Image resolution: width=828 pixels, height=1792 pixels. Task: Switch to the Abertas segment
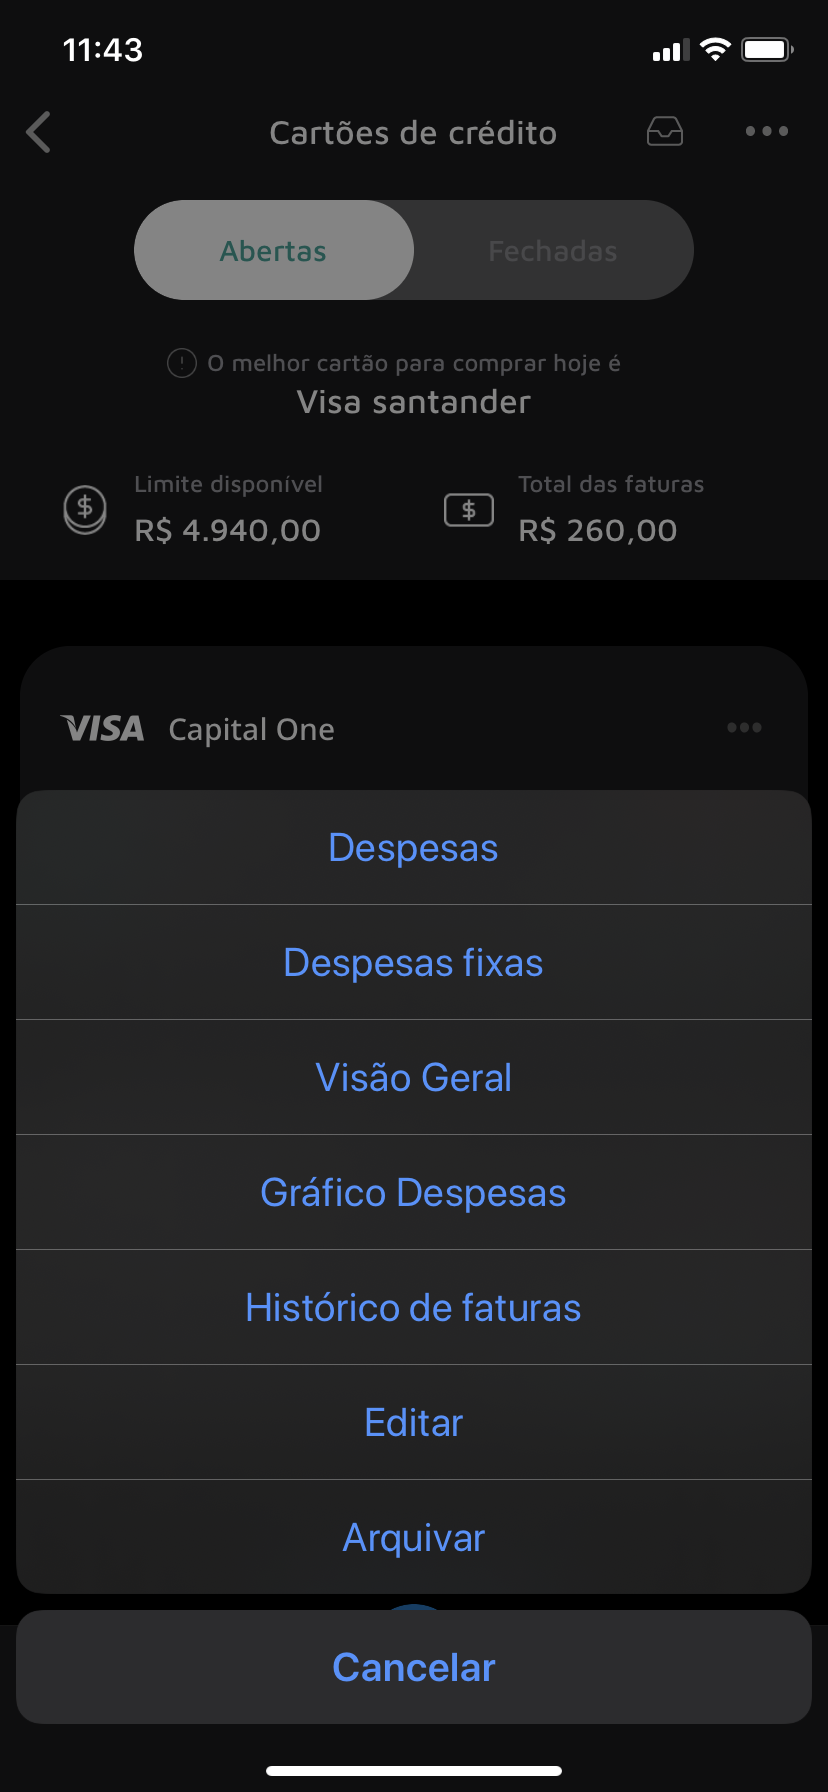[274, 250]
